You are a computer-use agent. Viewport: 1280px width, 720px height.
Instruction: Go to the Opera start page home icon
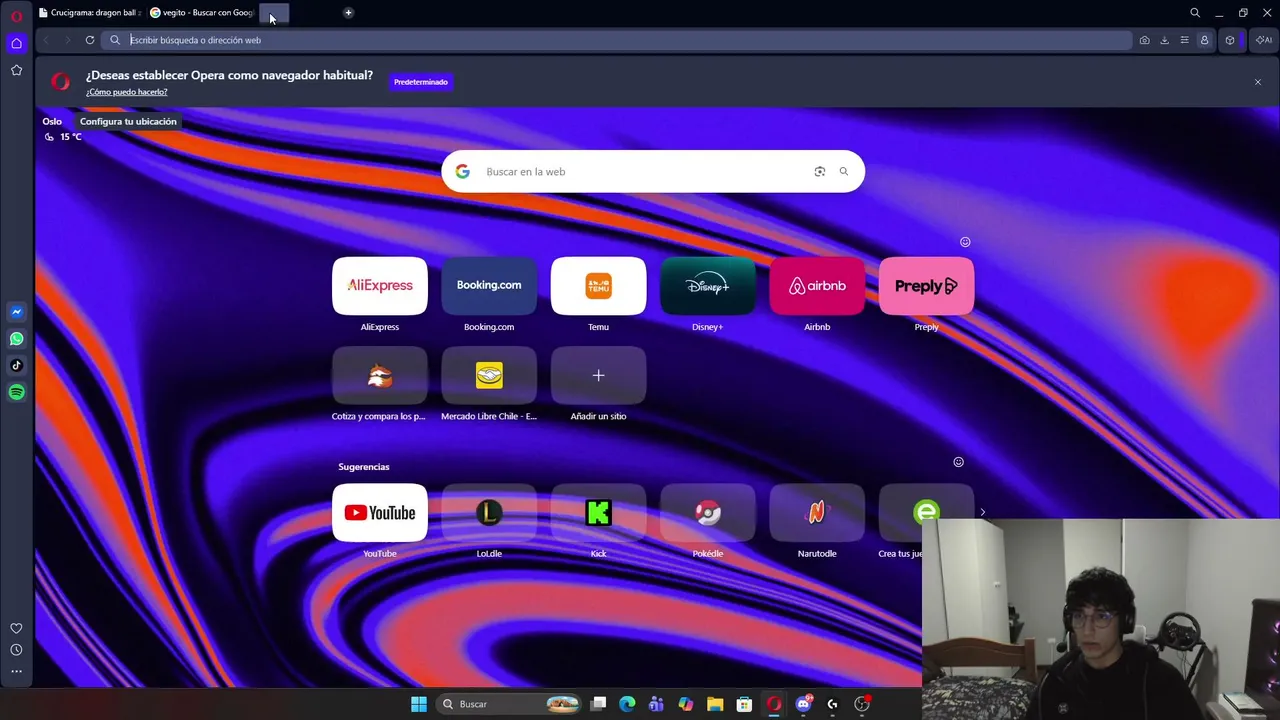16,43
